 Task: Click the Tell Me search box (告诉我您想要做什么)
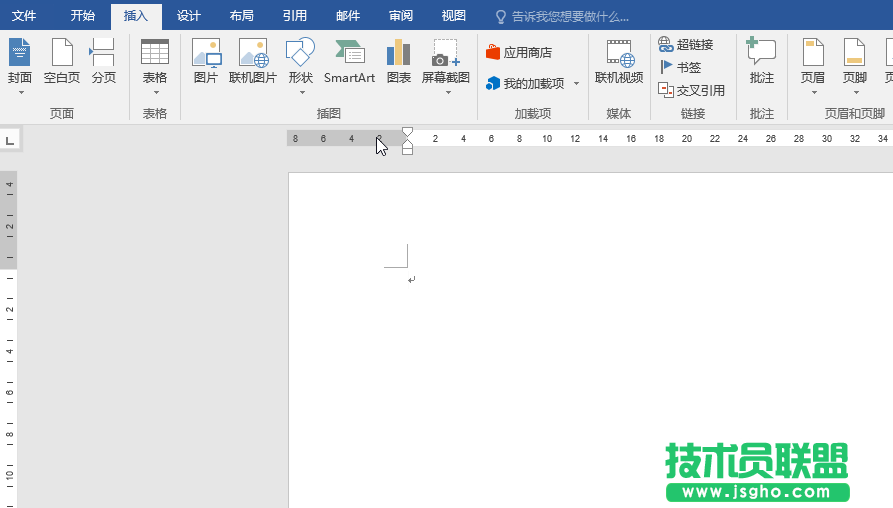tap(570, 17)
